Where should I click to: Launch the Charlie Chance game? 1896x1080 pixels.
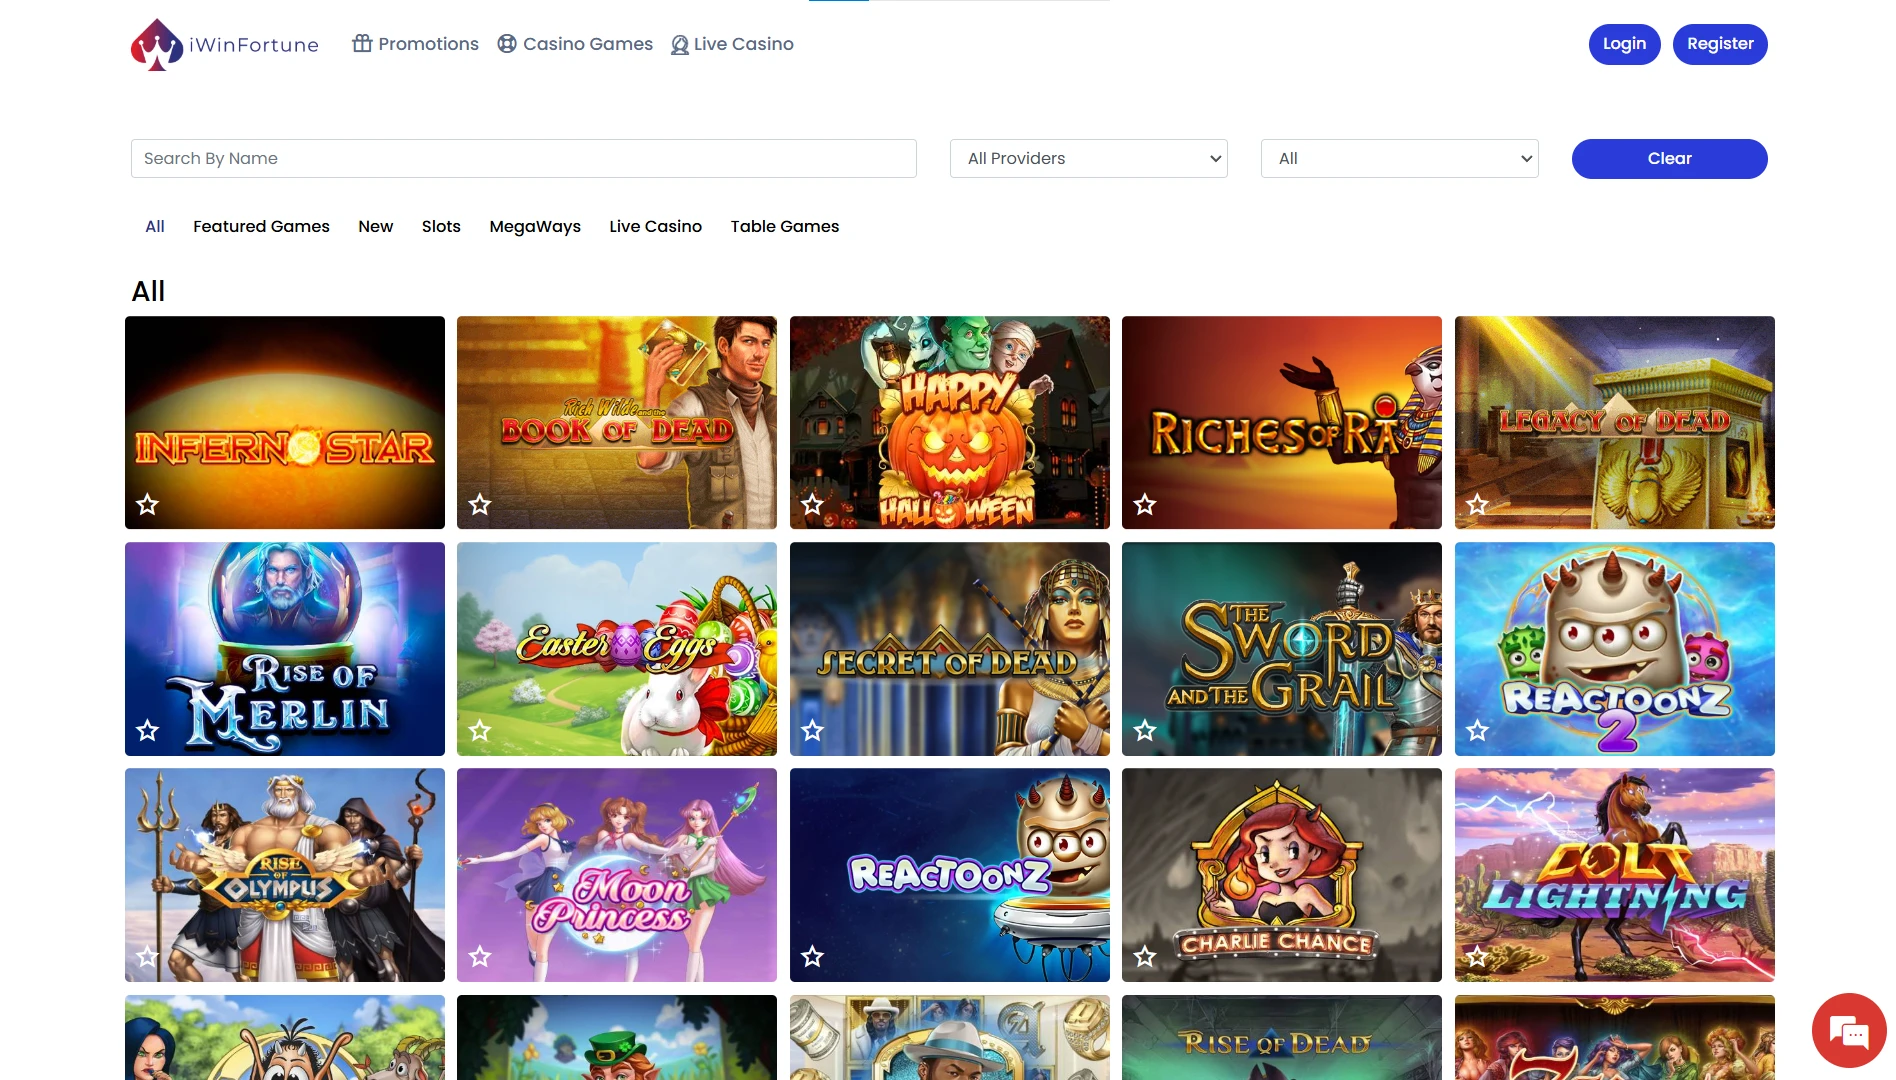[1282, 875]
